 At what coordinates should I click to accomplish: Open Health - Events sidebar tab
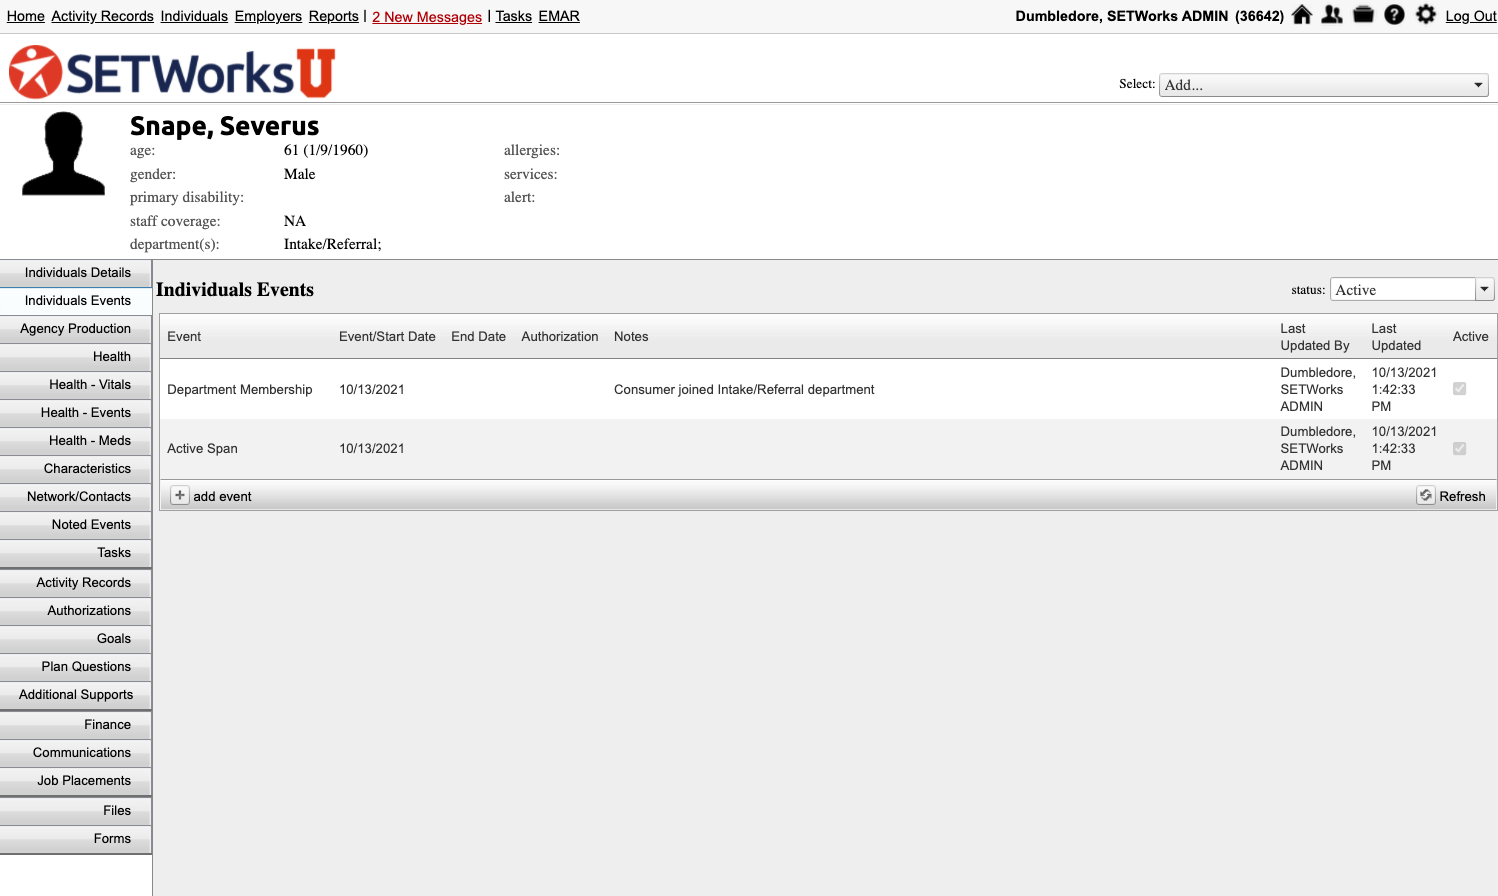point(76,412)
